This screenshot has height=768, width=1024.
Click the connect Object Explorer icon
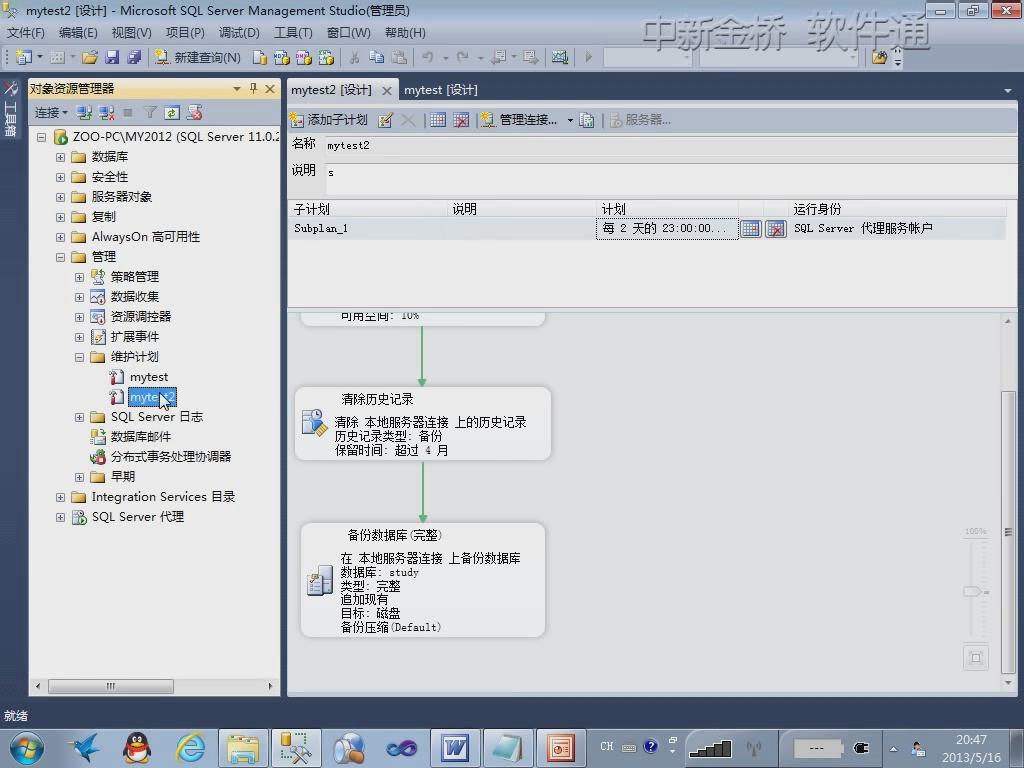click(84, 113)
